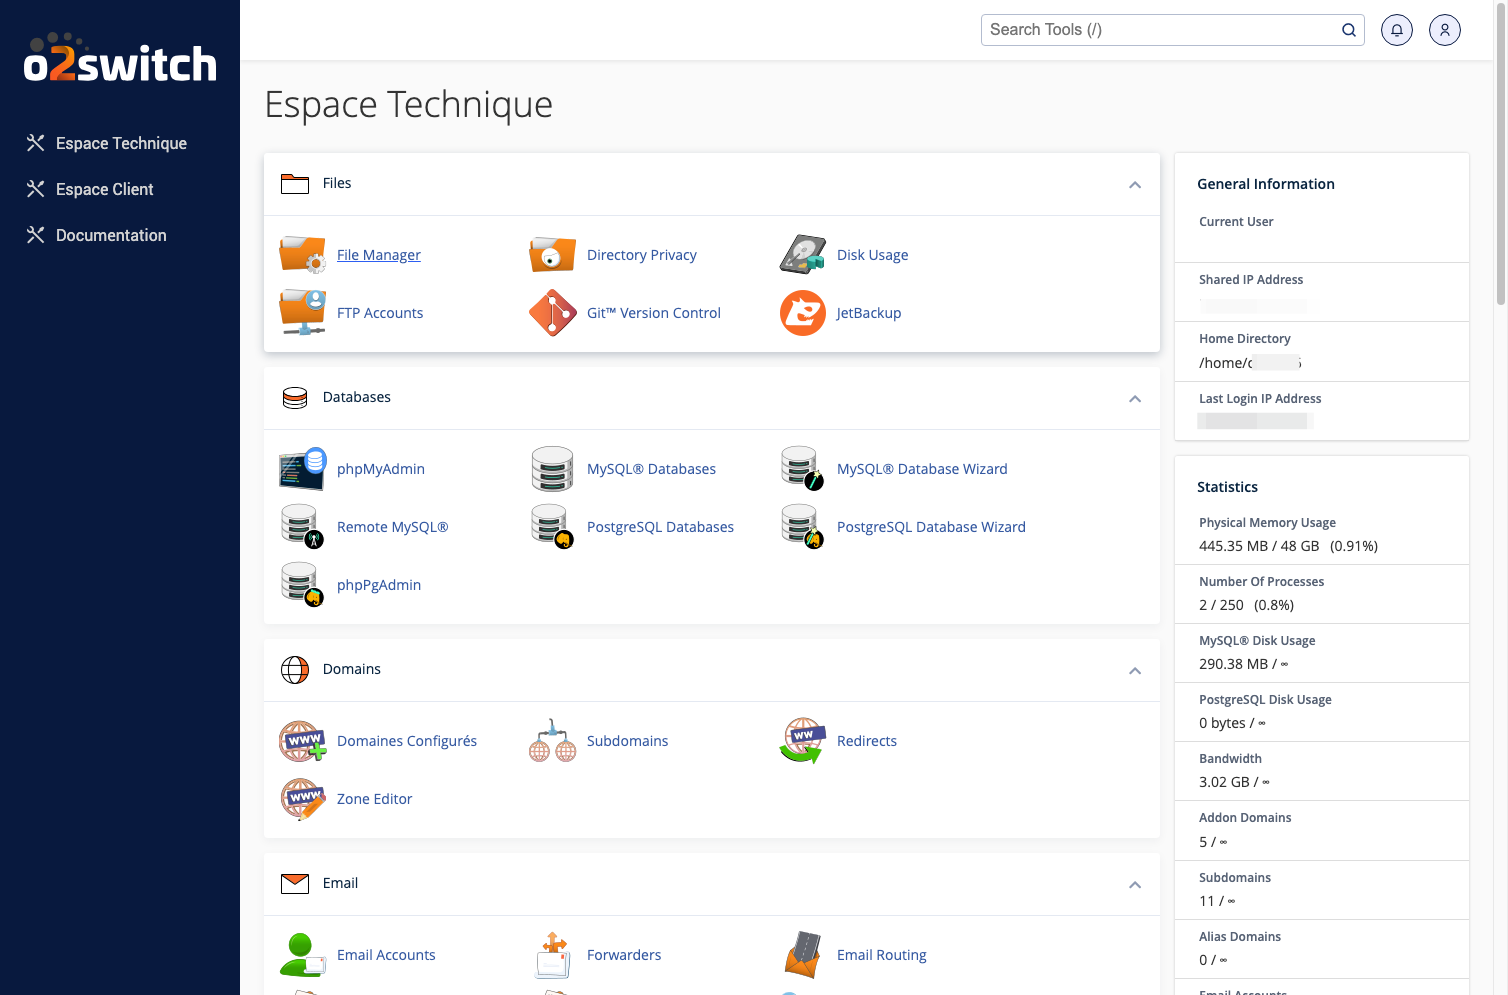Open the notifications bell icon

1397,30
